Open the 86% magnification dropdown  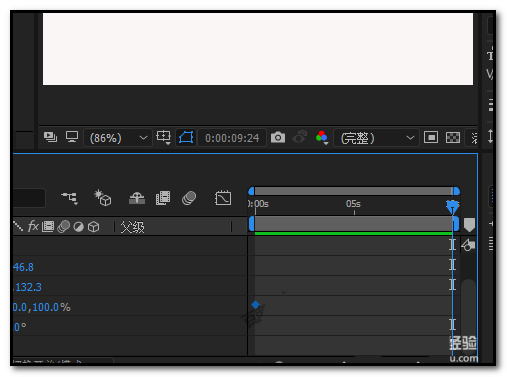tap(118, 138)
